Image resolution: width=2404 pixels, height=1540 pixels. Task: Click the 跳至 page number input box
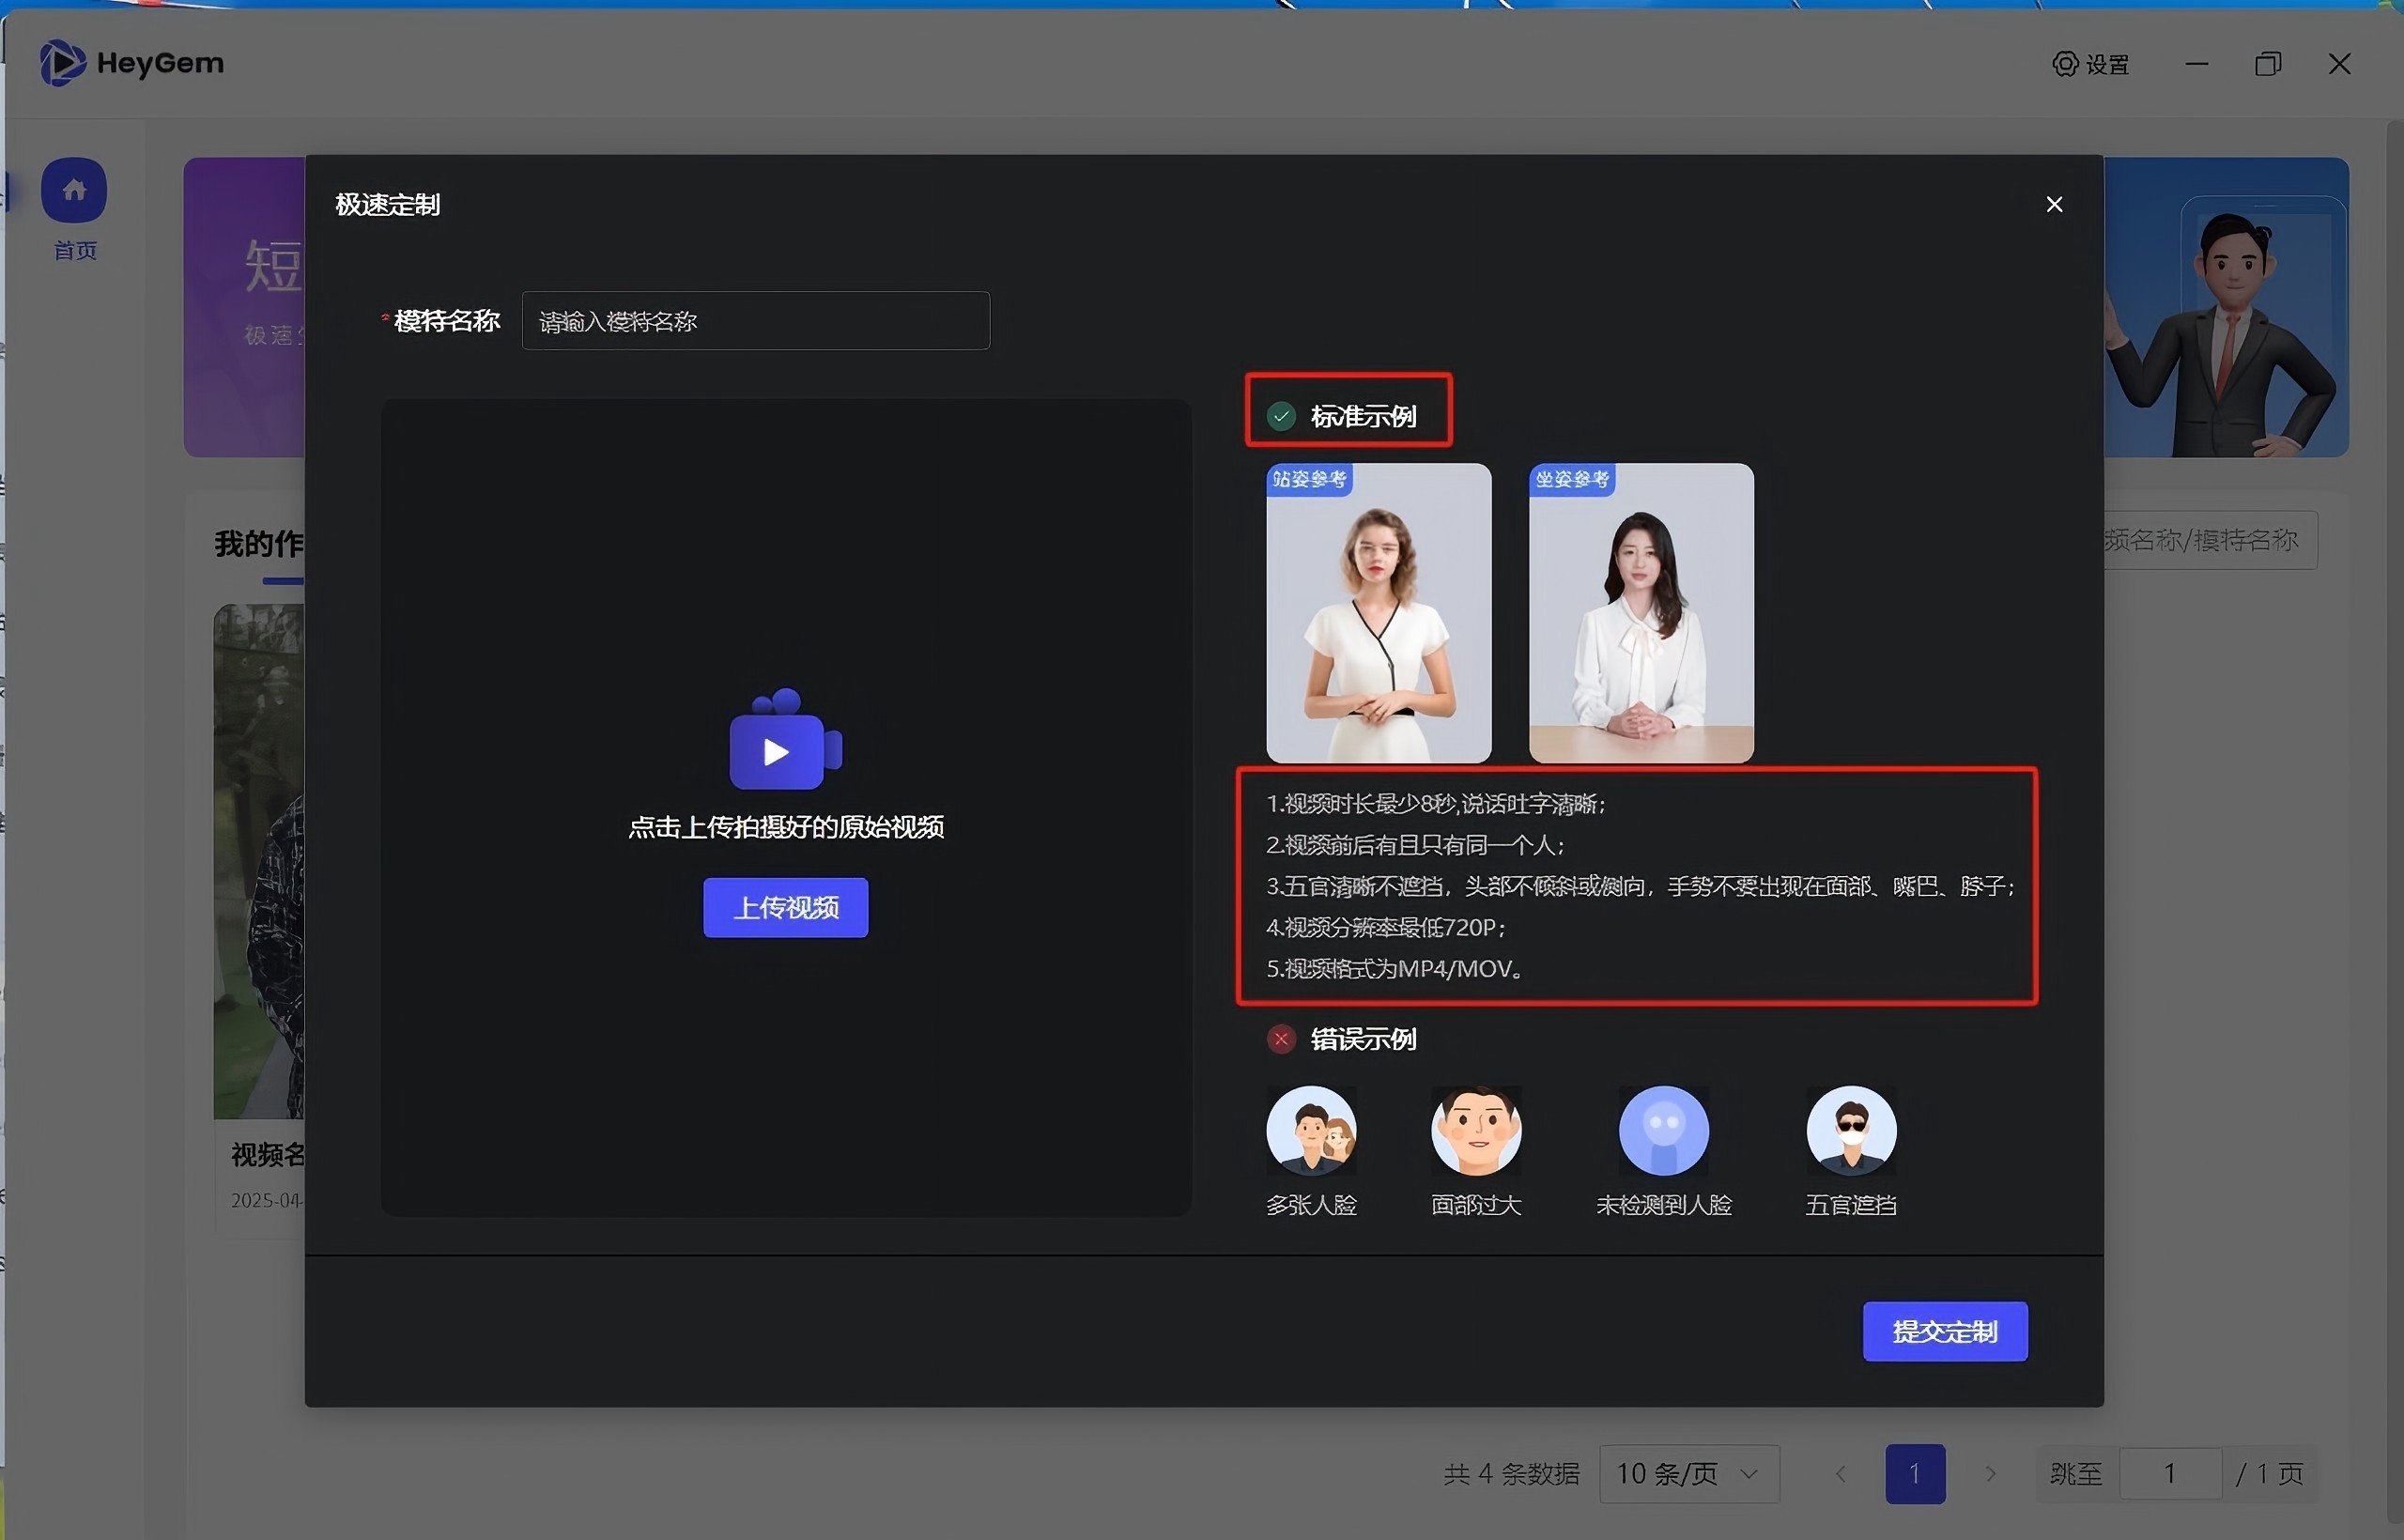[2170, 1473]
